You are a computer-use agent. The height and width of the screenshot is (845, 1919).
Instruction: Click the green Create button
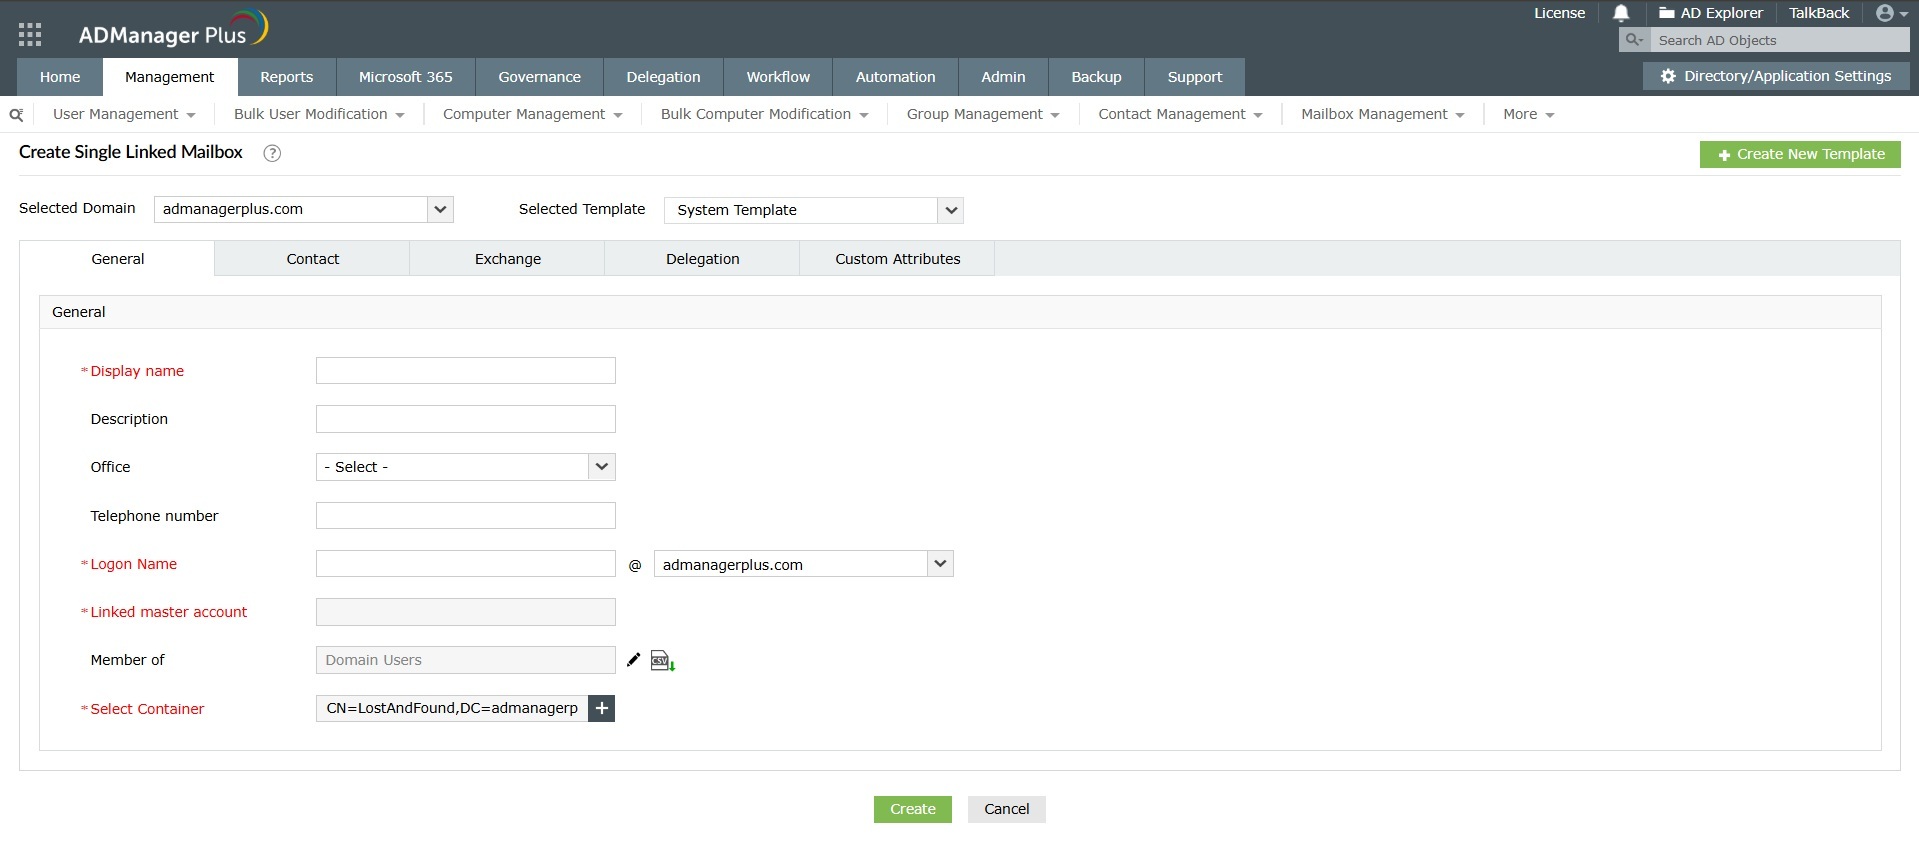913,809
